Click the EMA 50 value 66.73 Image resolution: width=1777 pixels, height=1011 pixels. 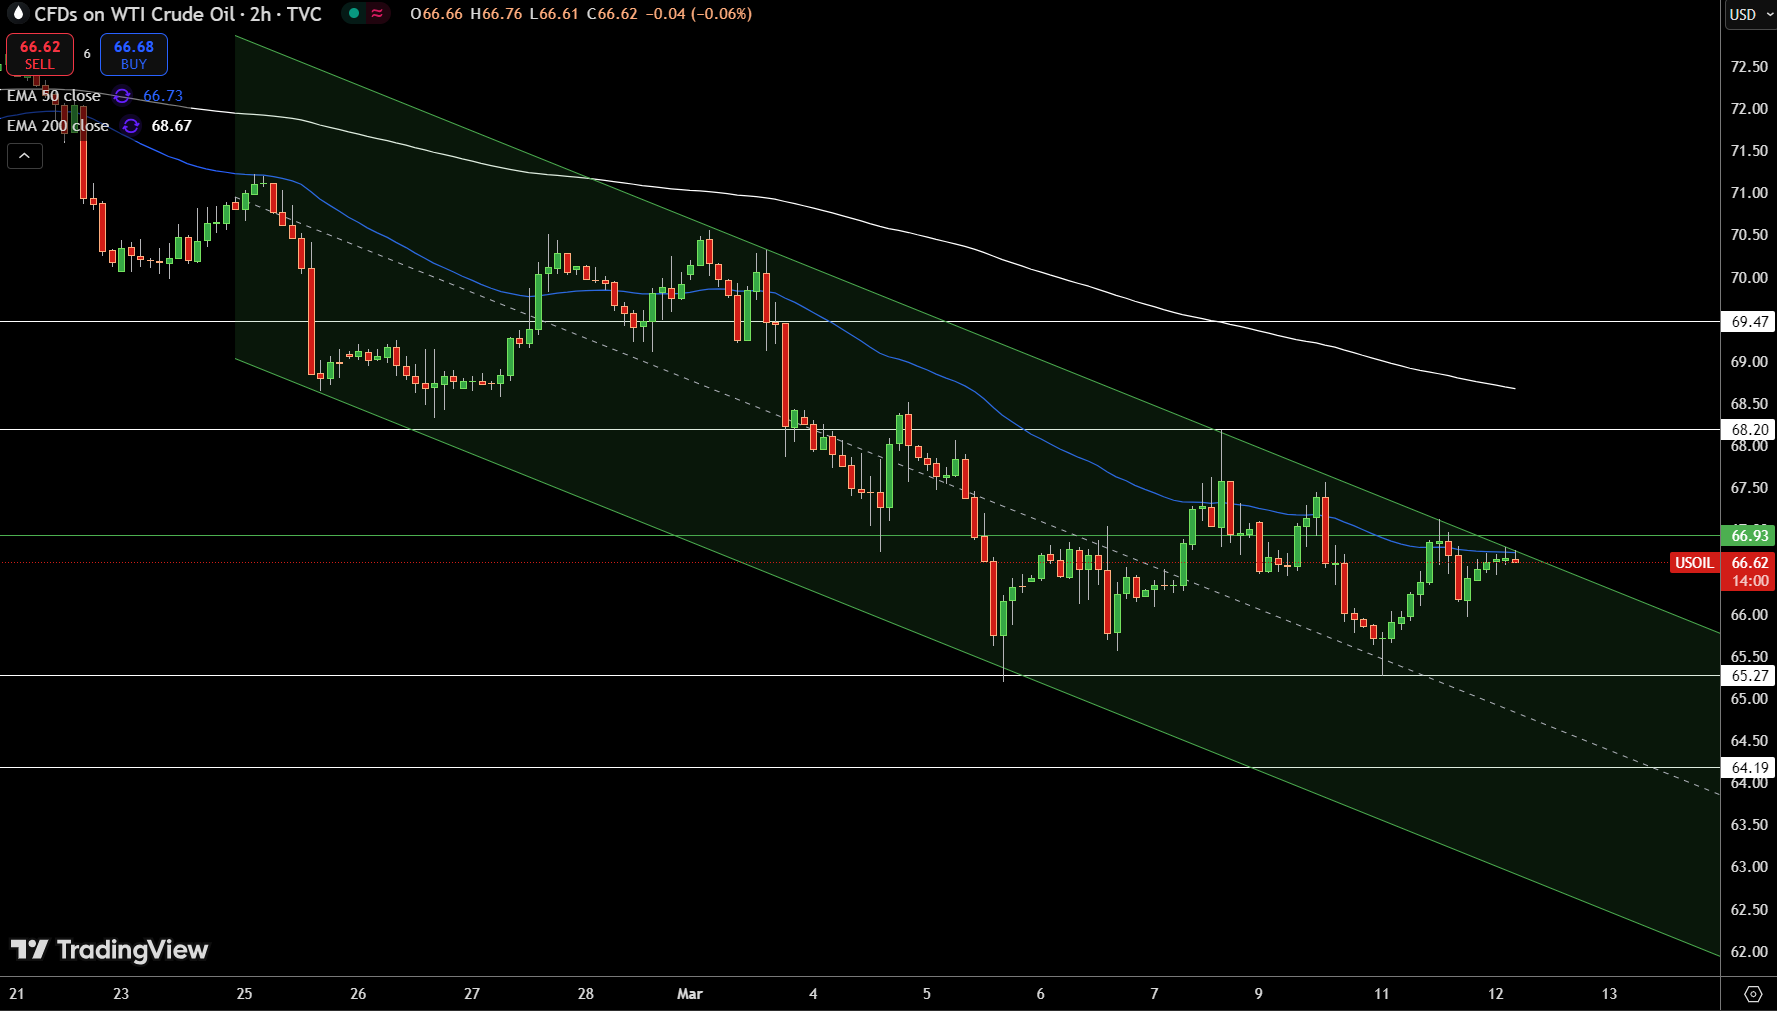[163, 96]
